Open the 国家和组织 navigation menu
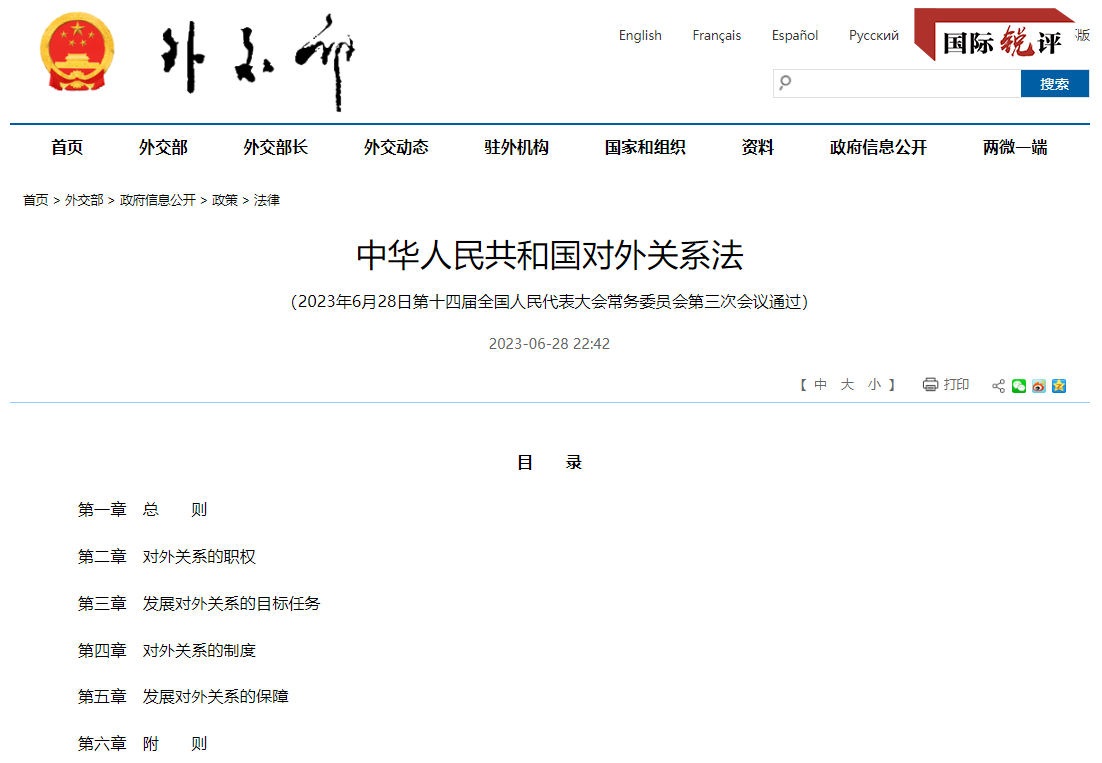This screenshot has width=1102, height=763. pyautogui.click(x=645, y=148)
